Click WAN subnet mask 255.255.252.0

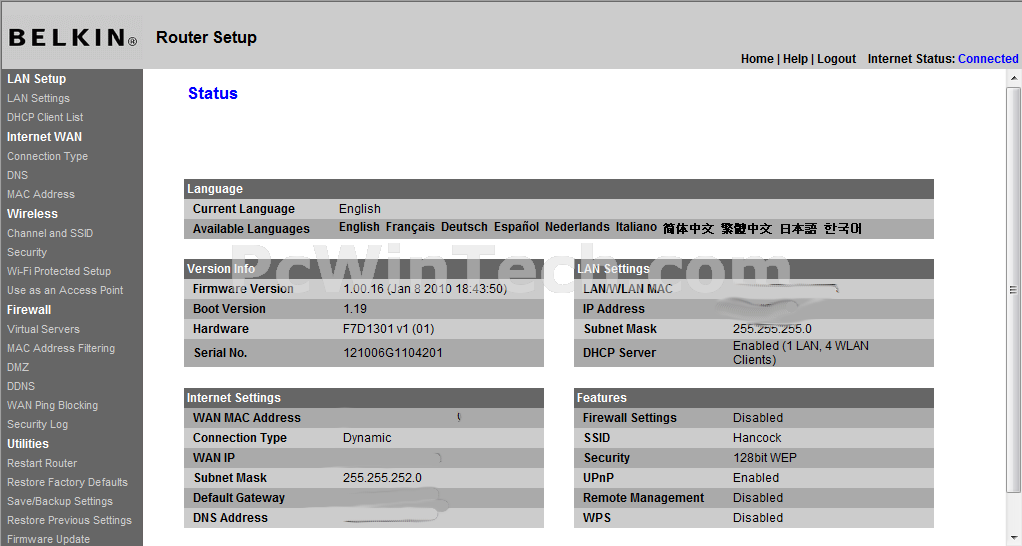pos(383,478)
